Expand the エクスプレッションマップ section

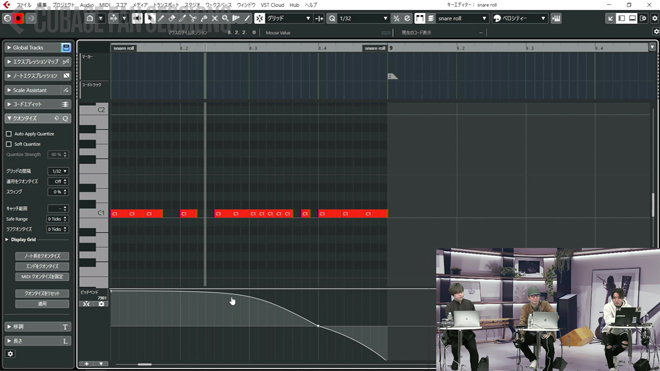[x=9, y=62]
